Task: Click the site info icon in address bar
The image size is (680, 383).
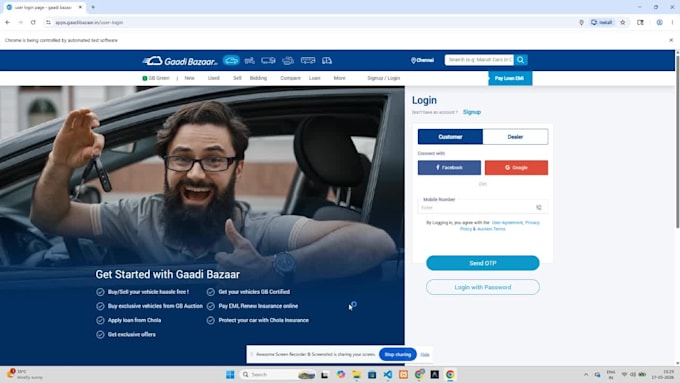Action: pos(48,22)
